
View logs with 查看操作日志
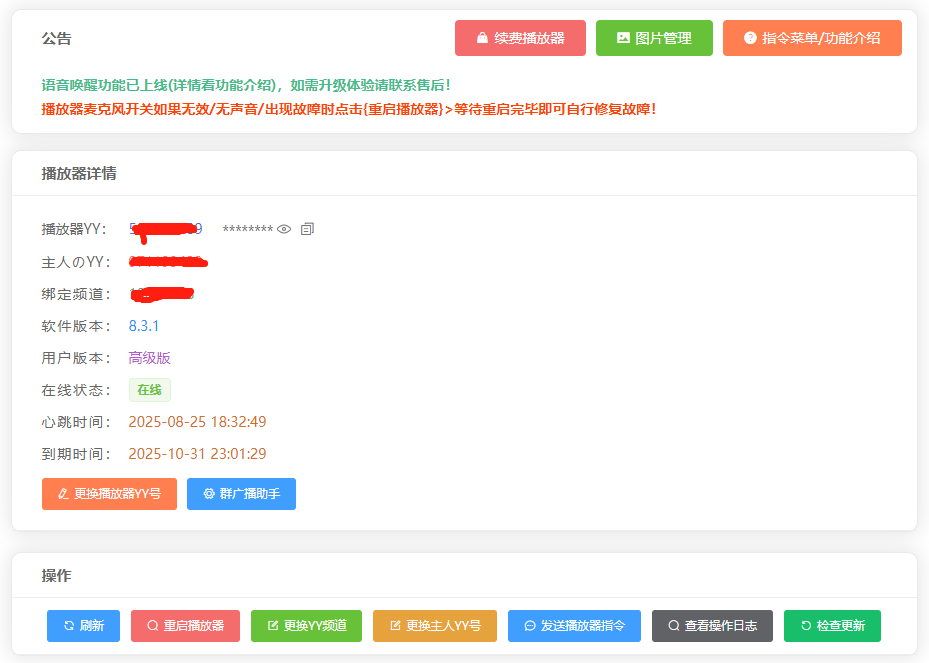712,626
